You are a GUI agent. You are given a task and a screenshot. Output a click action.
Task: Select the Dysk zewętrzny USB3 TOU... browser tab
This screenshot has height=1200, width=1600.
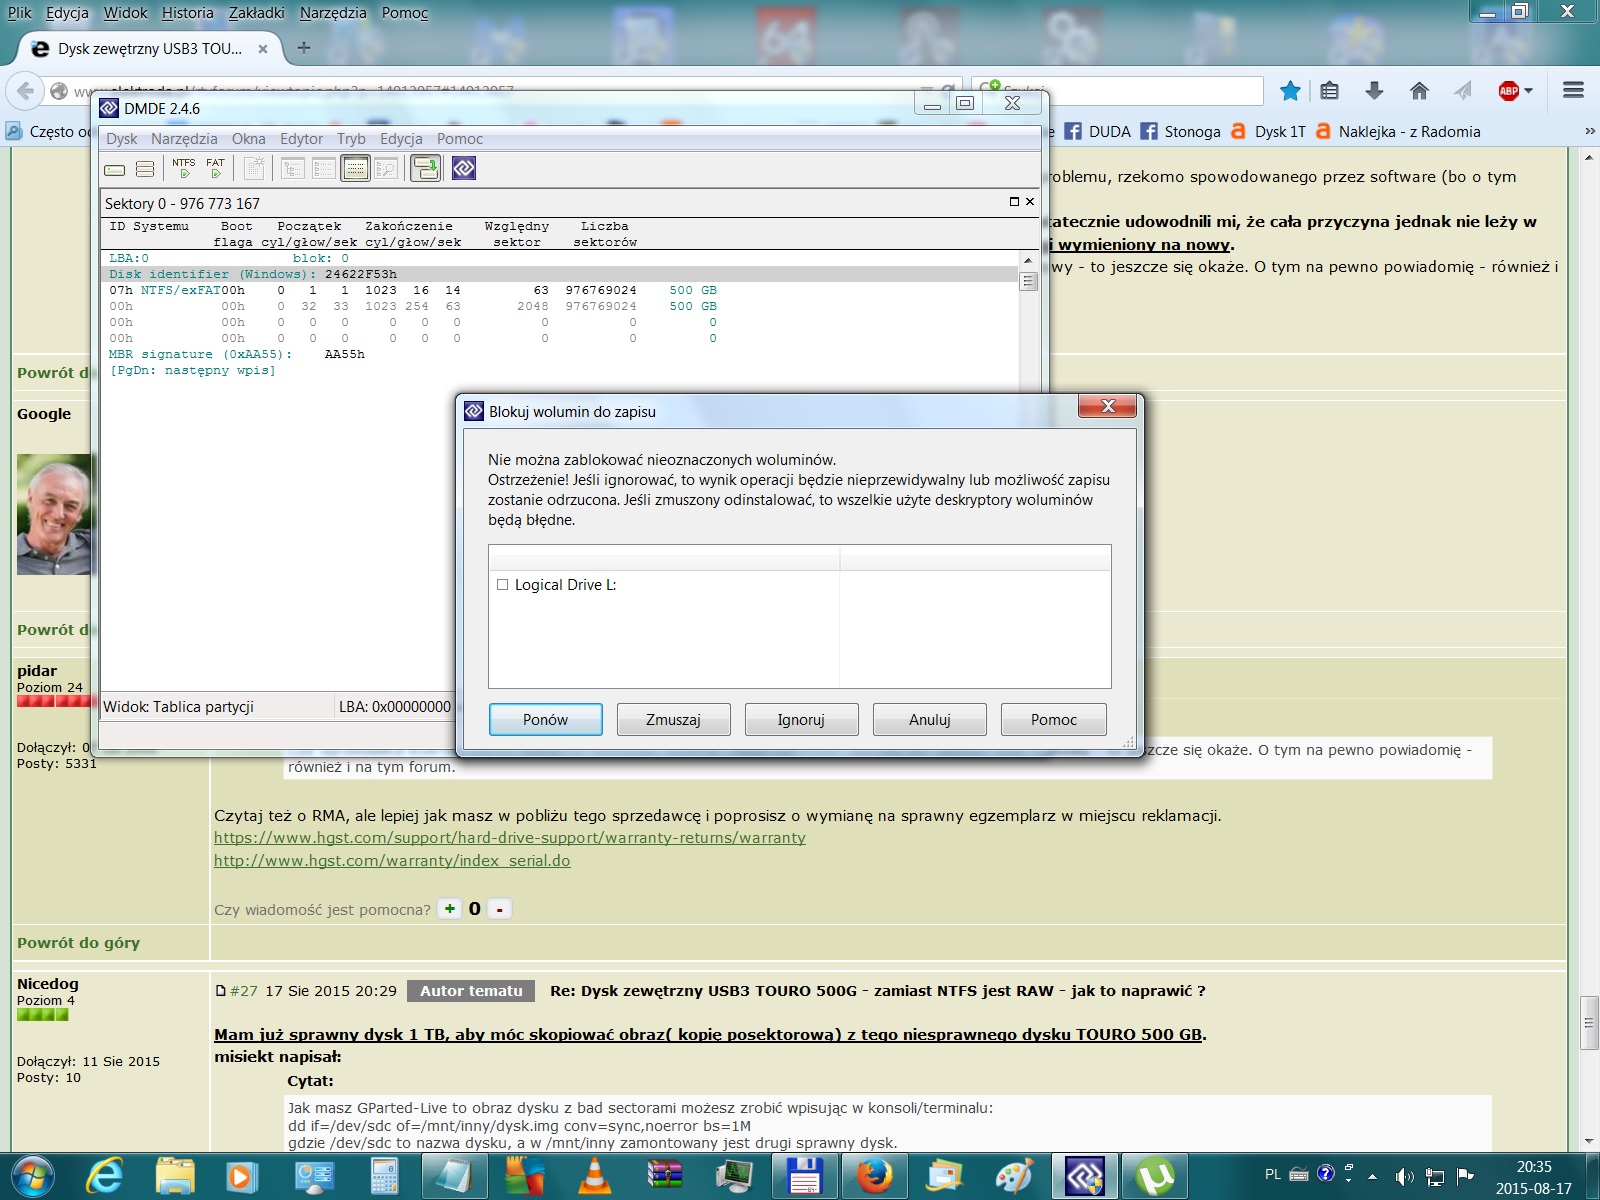tap(150, 48)
